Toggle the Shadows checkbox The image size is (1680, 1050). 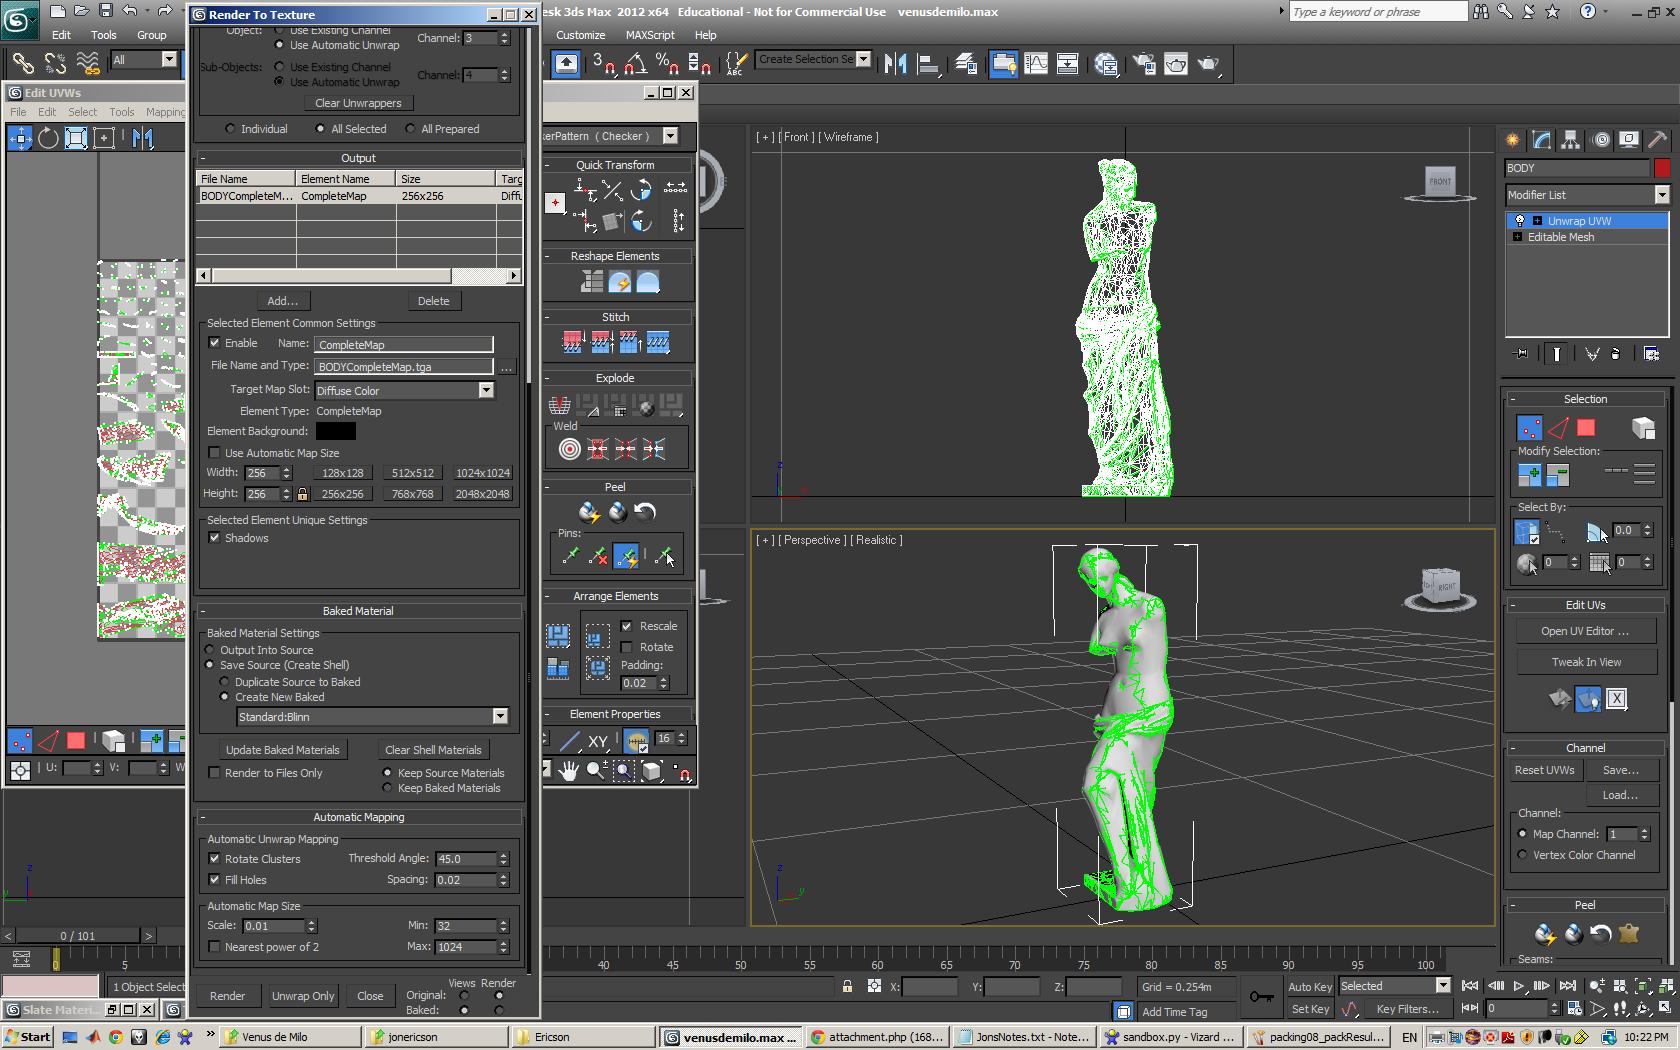coord(214,538)
